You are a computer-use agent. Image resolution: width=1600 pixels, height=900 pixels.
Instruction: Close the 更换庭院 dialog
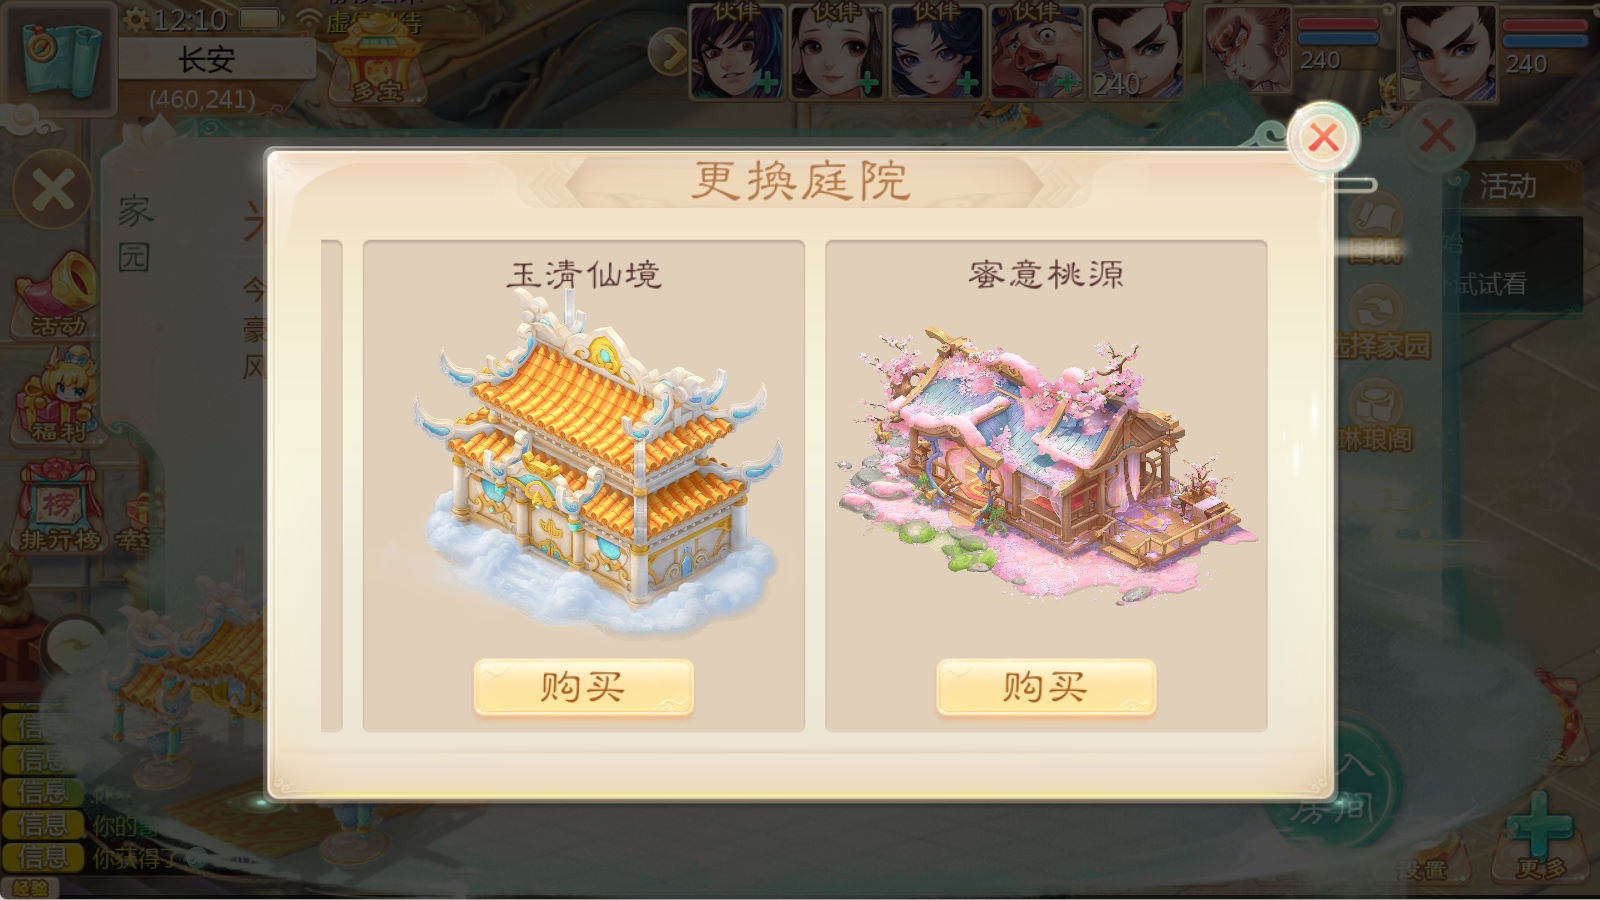pyautogui.click(x=1323, y=137)
